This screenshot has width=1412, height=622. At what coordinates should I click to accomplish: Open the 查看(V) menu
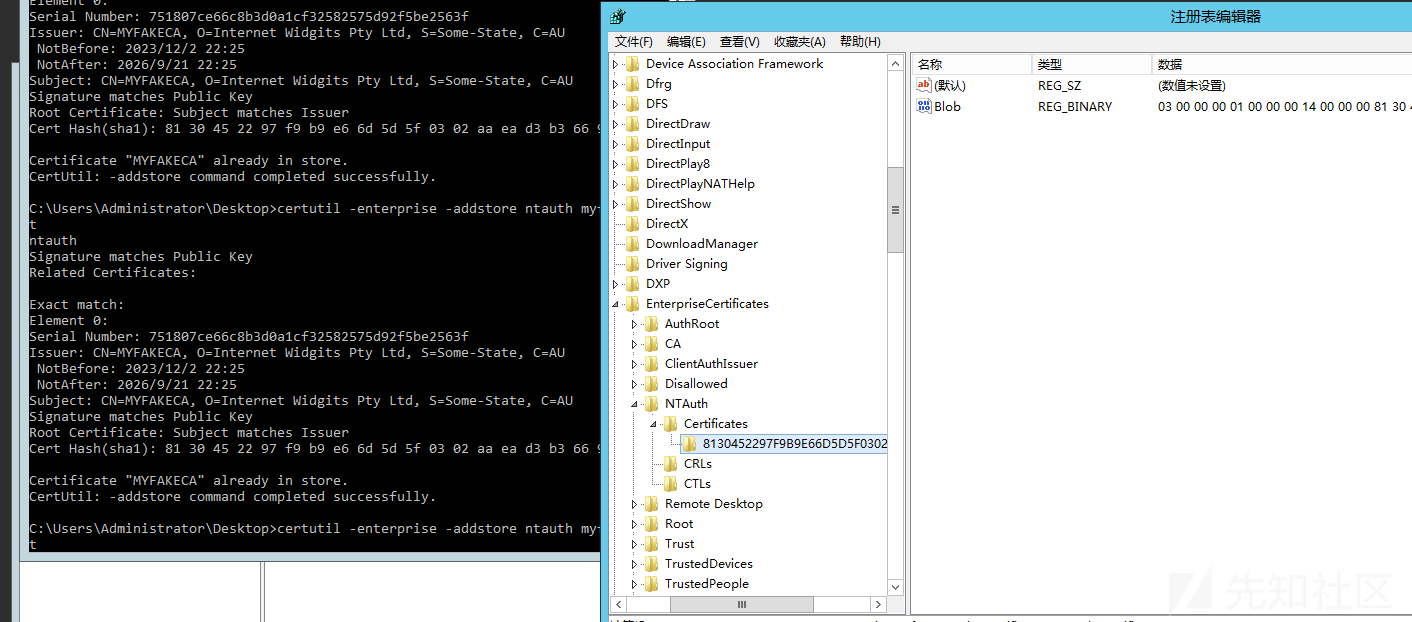(x=739, y=41)
